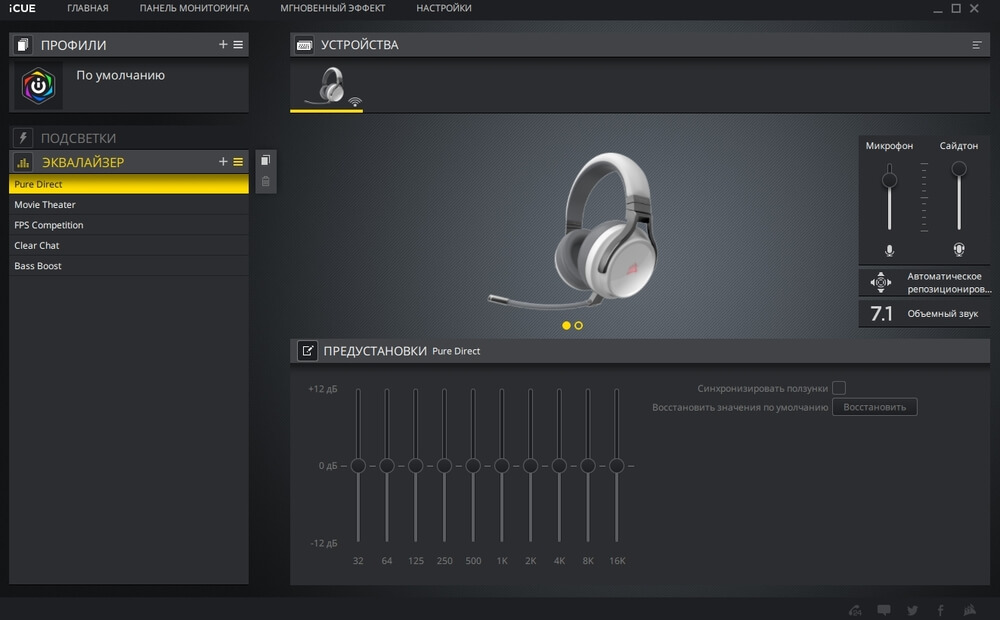This screenshot has height=620, width=1000.
Task: Copy the selected equalizer preset
Action: pos(265,160)
